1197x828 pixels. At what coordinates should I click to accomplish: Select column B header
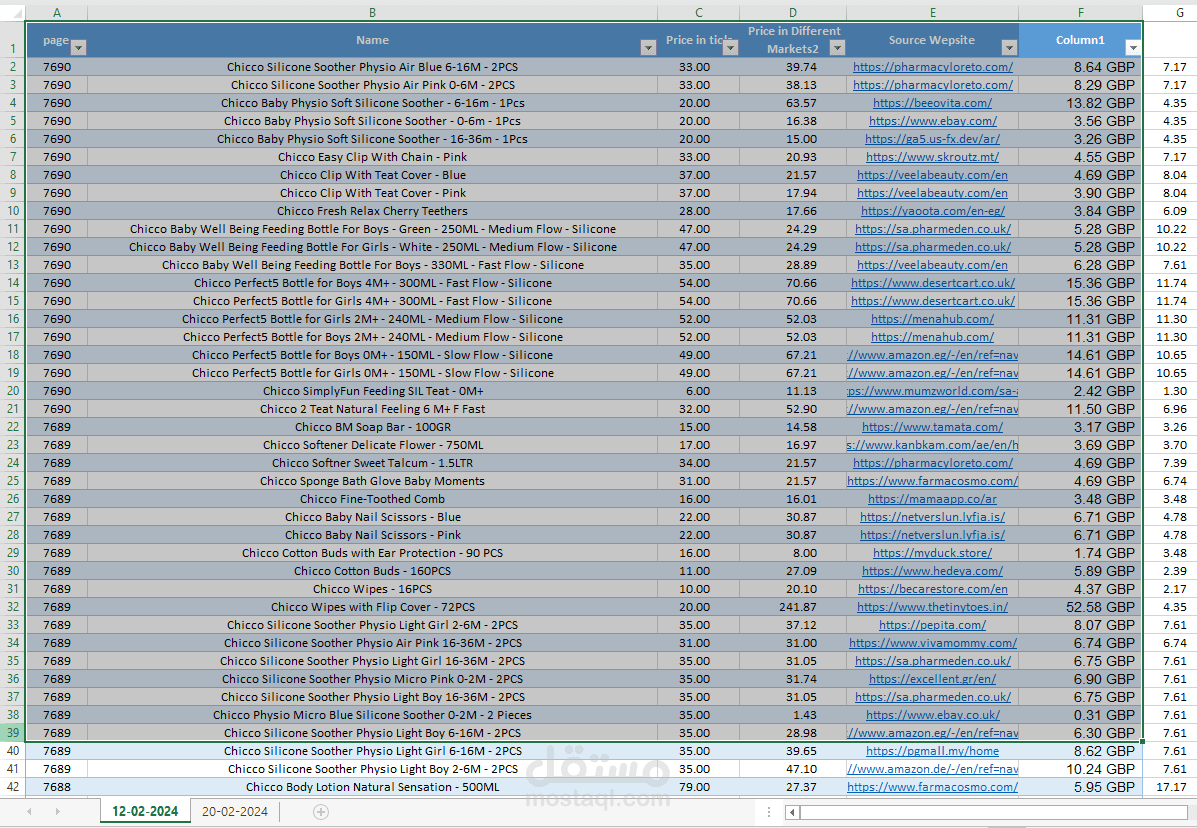373,12
